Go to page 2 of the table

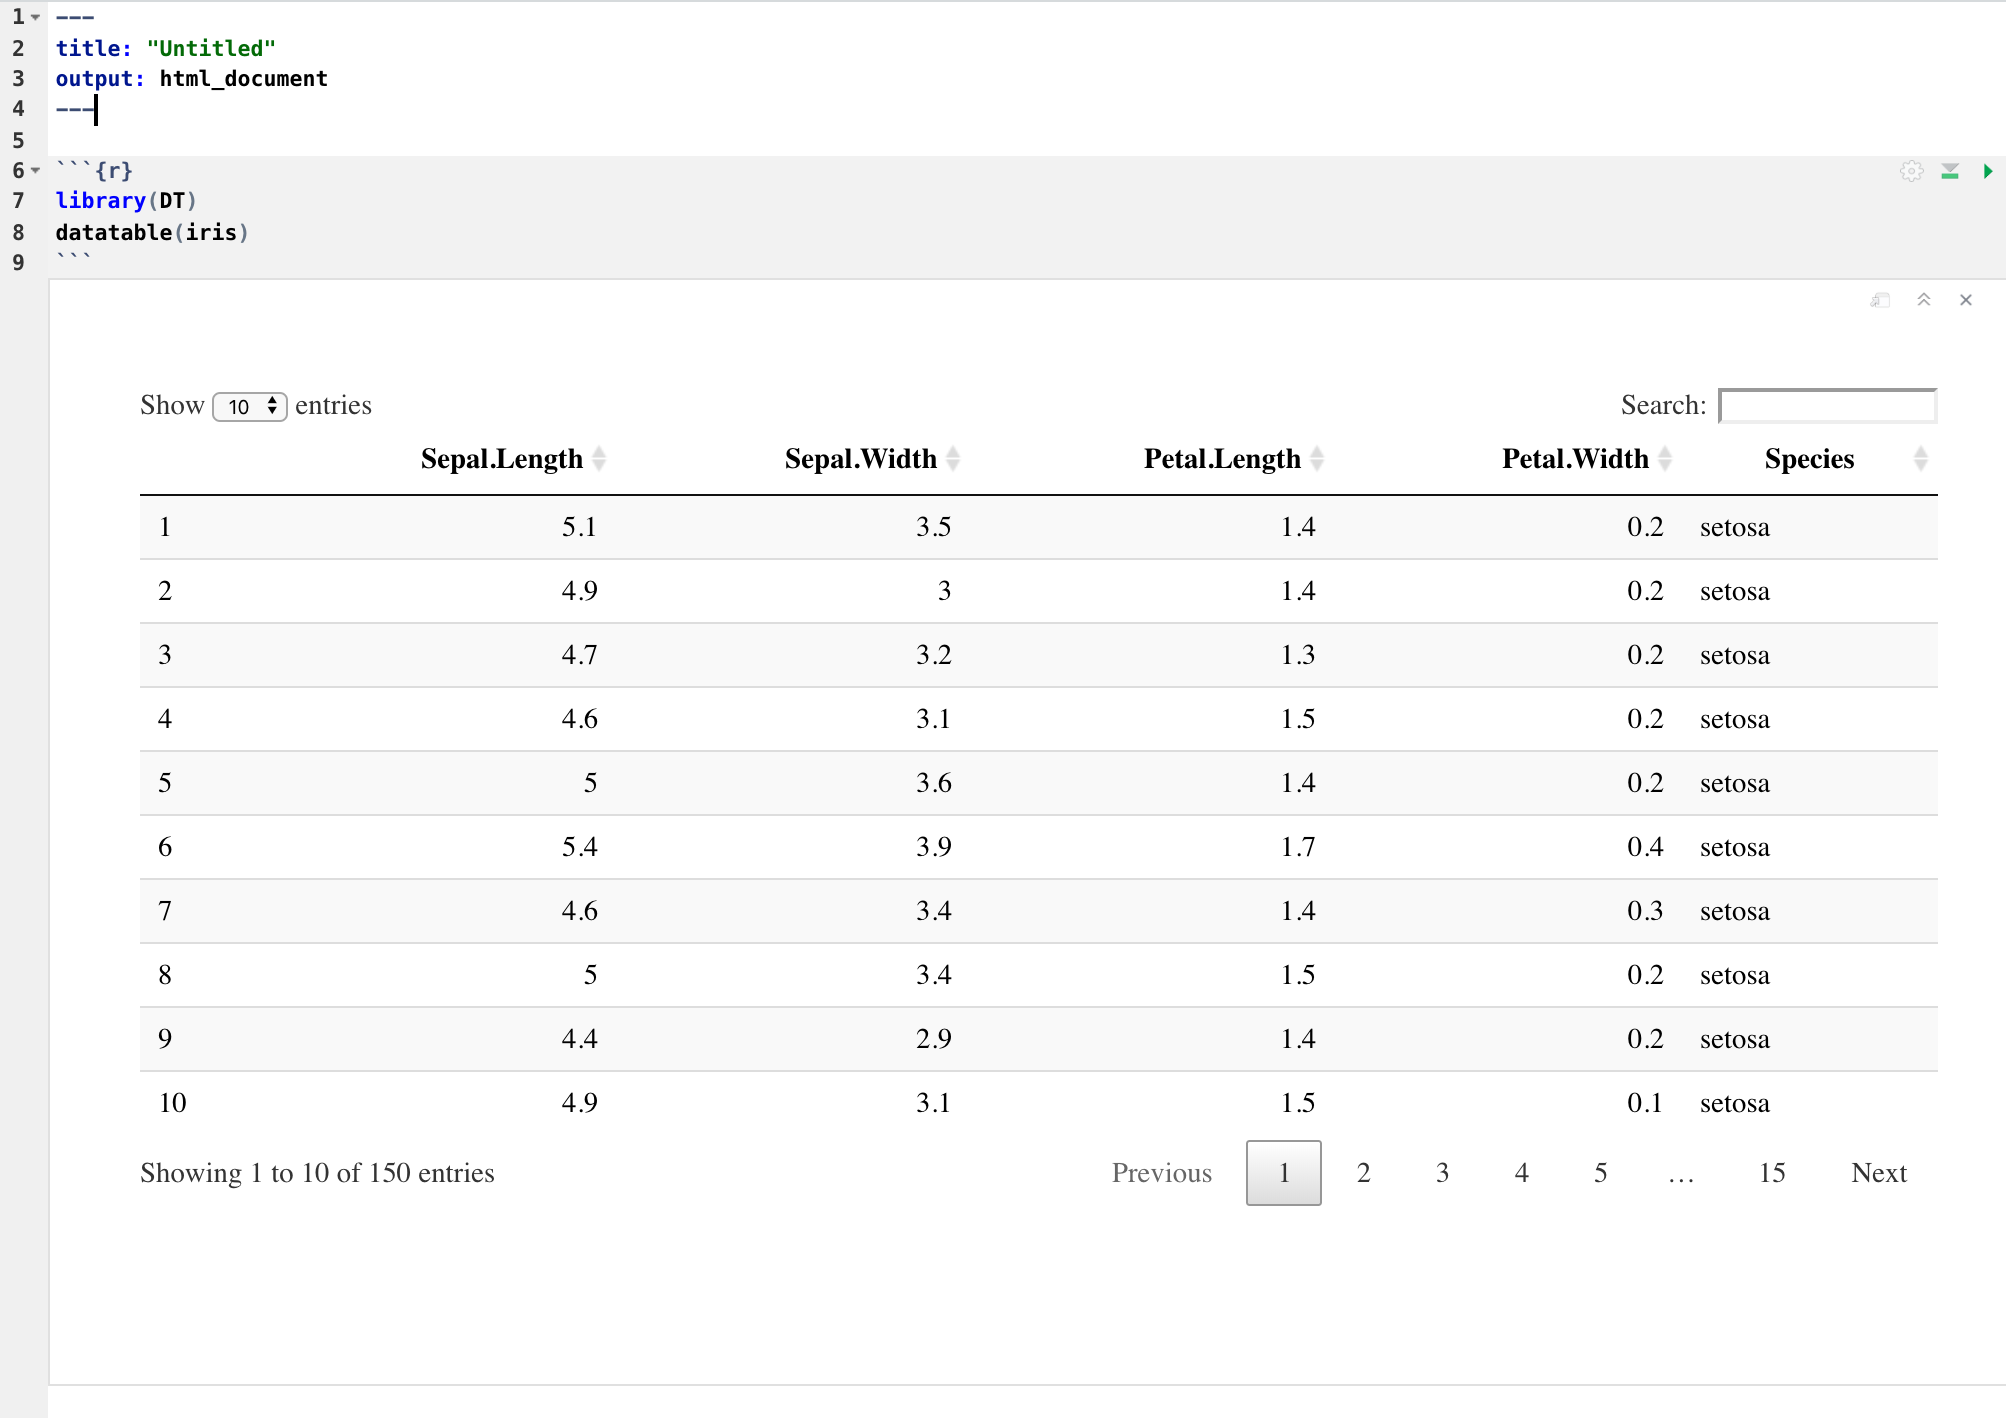[x=1363, y=1172]
